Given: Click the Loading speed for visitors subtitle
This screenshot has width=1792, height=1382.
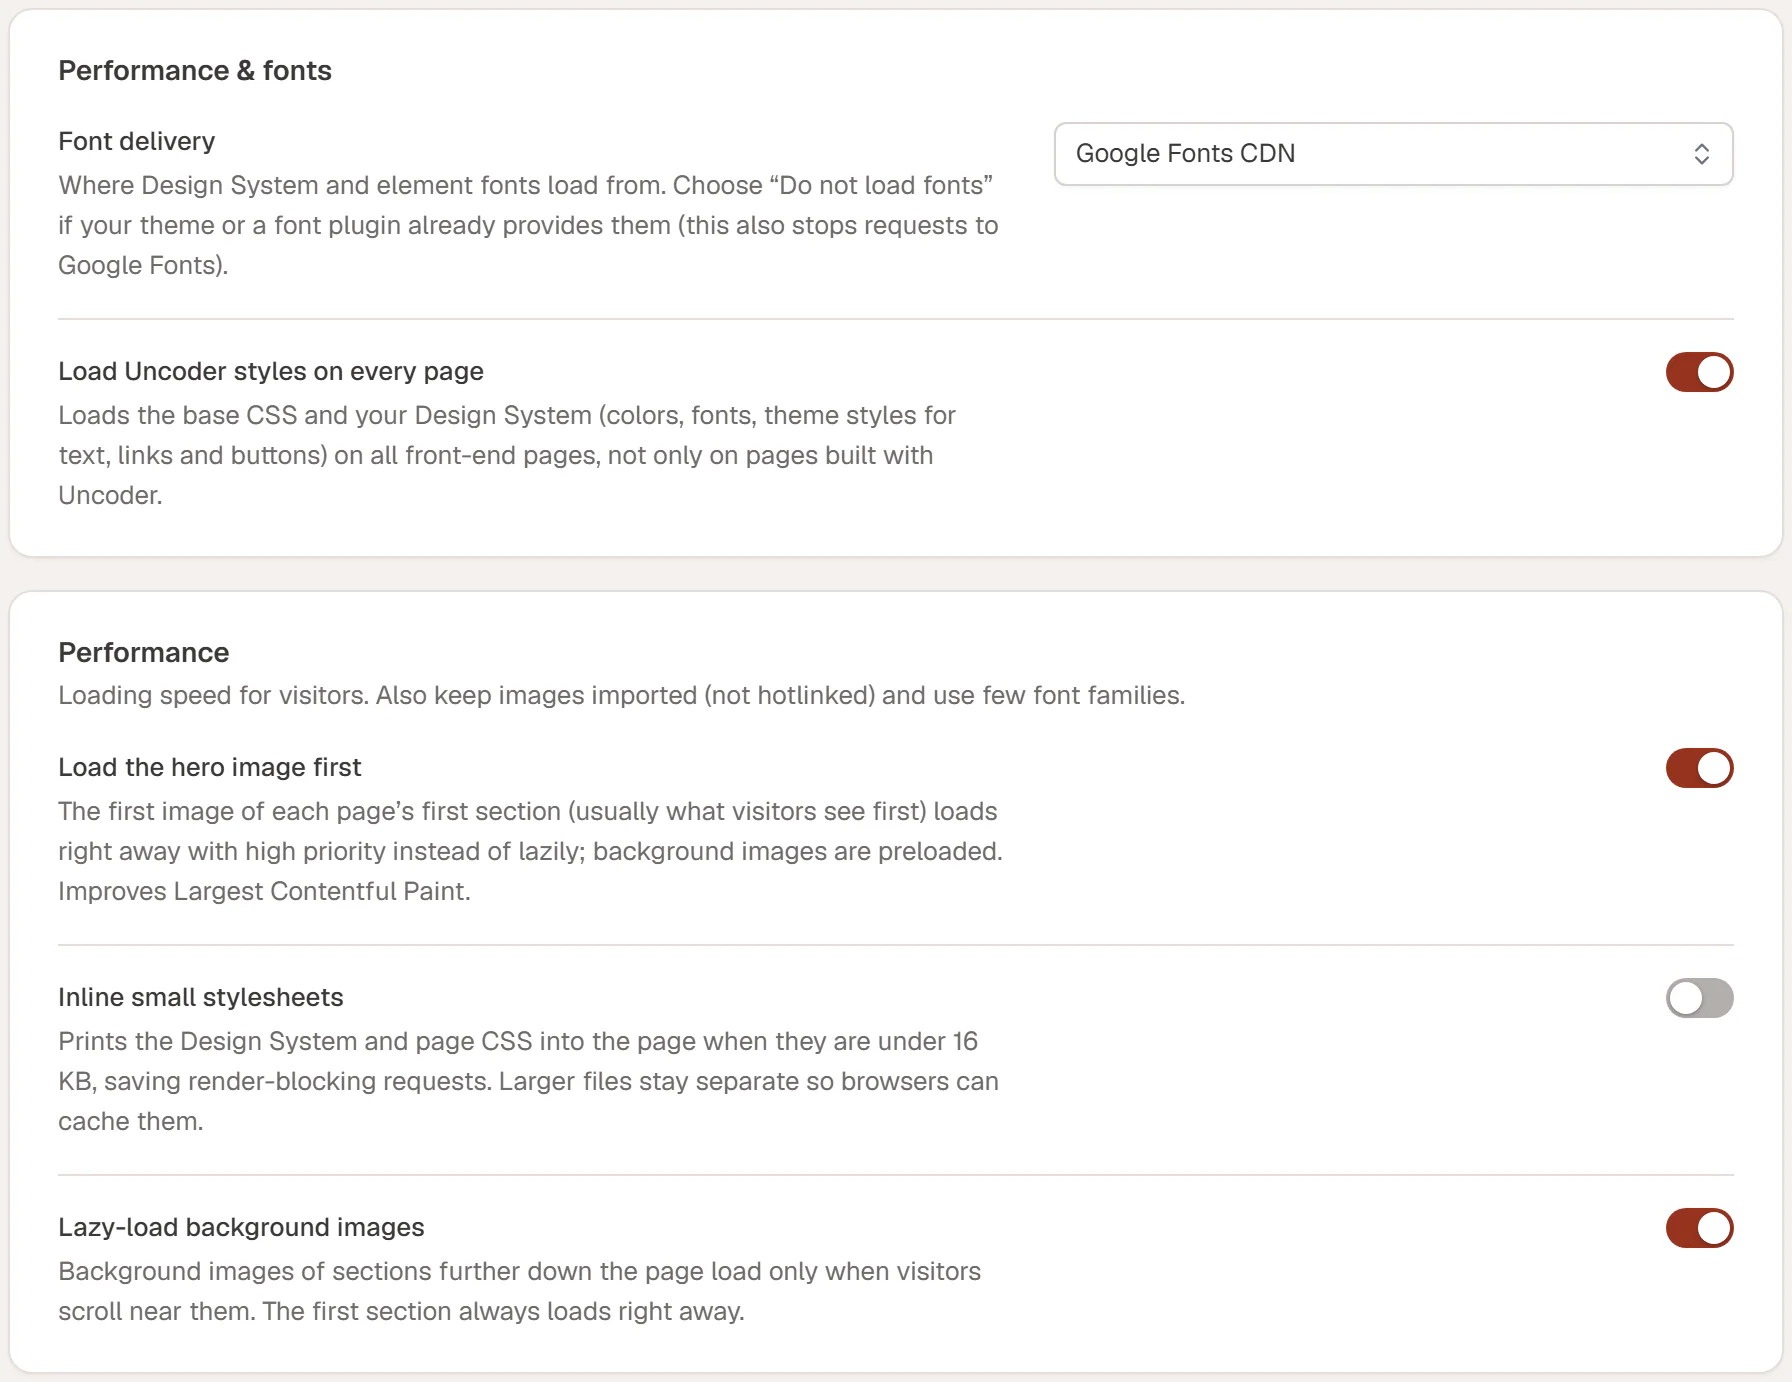Looking at the screenshot, I should pyautogui.click(x=622, y=695).
